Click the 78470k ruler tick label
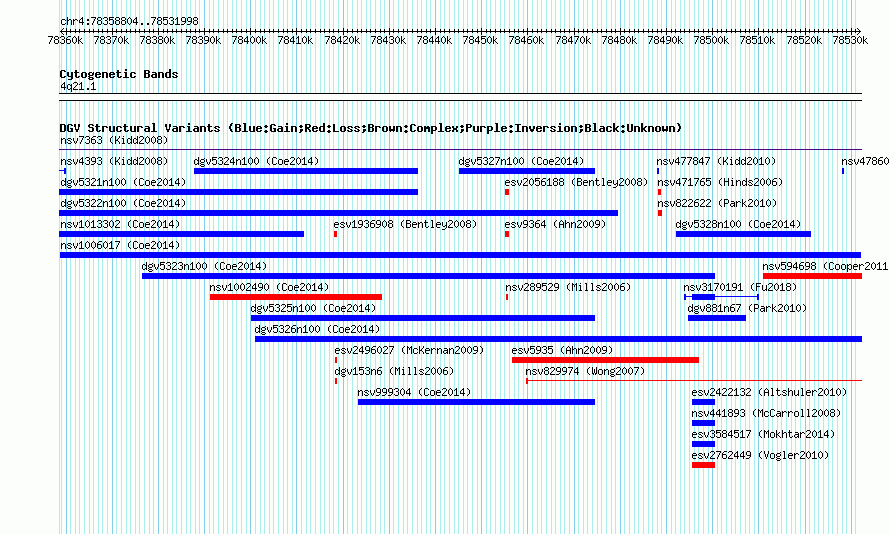Screen dimensions: 890x534 click(573, 40)
